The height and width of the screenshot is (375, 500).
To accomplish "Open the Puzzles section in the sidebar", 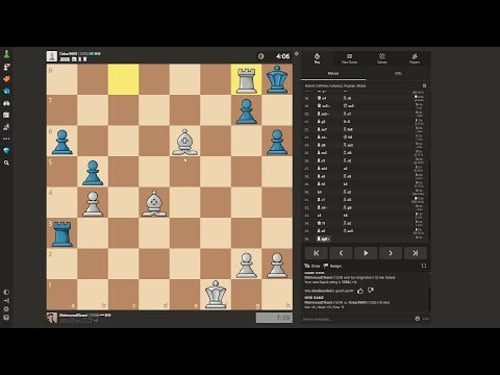I will (6, 79).
